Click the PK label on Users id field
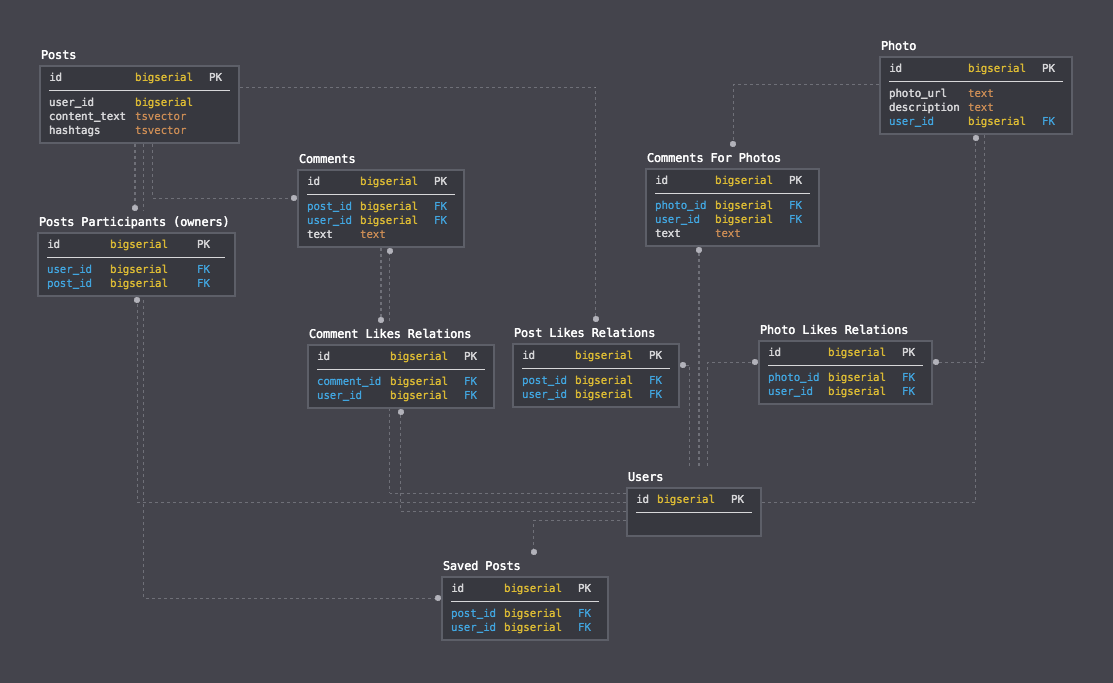Screen dimensions: 1113x683 737,499
